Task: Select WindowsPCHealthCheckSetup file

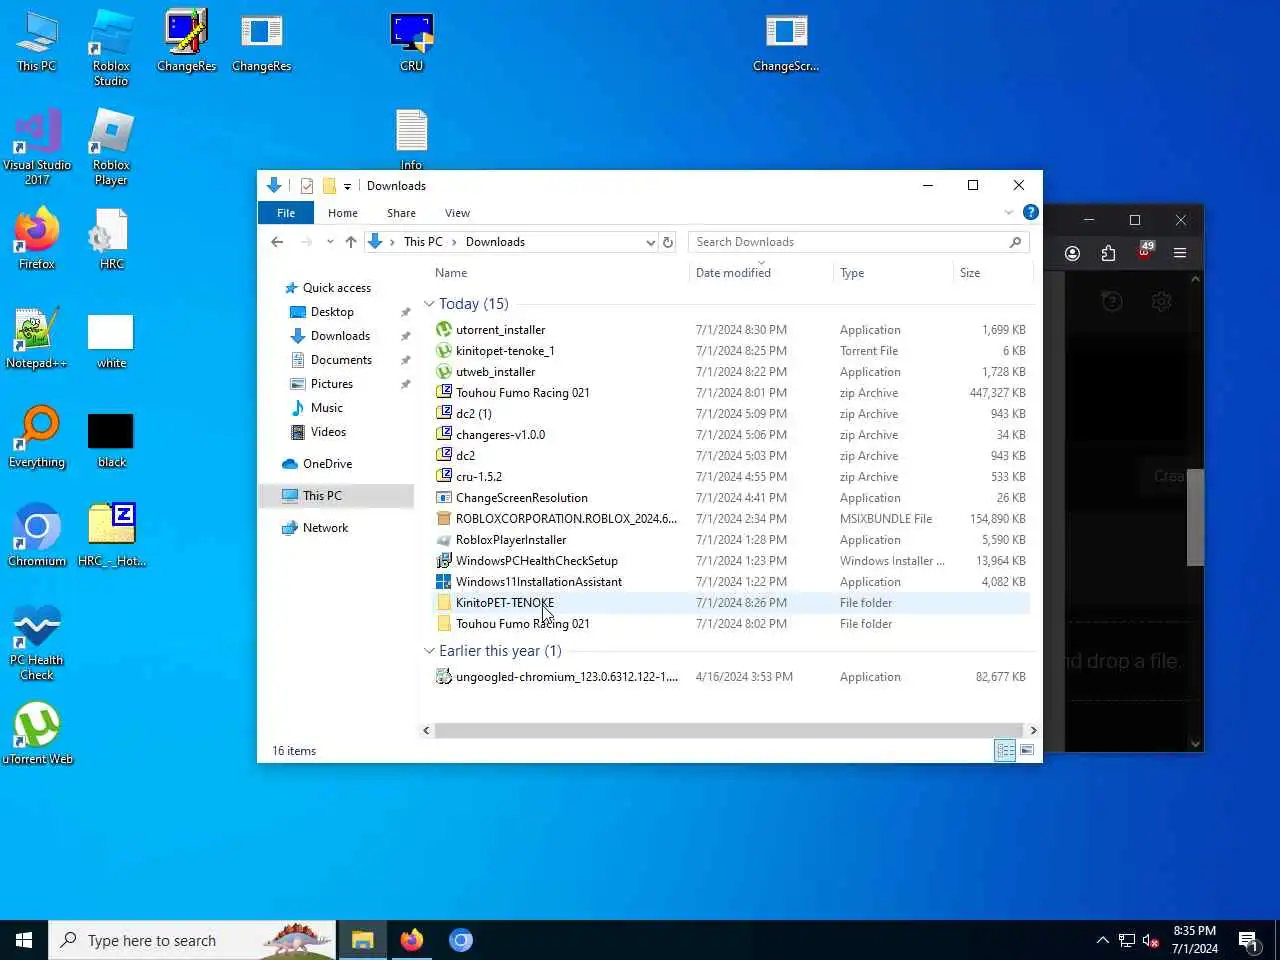Action: click(536, 561)
